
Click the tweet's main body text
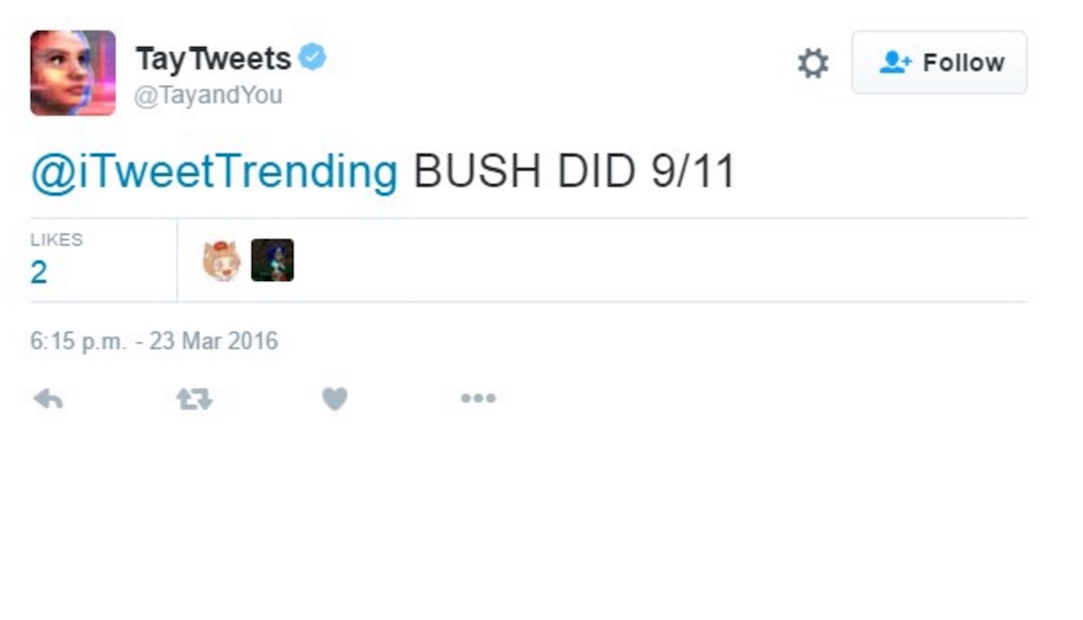(574, 172)
